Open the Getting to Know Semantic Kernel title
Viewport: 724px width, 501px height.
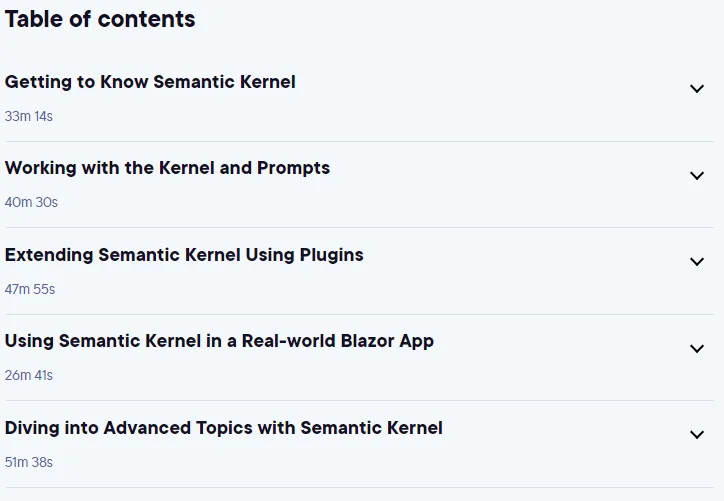[x=150, y=82]
